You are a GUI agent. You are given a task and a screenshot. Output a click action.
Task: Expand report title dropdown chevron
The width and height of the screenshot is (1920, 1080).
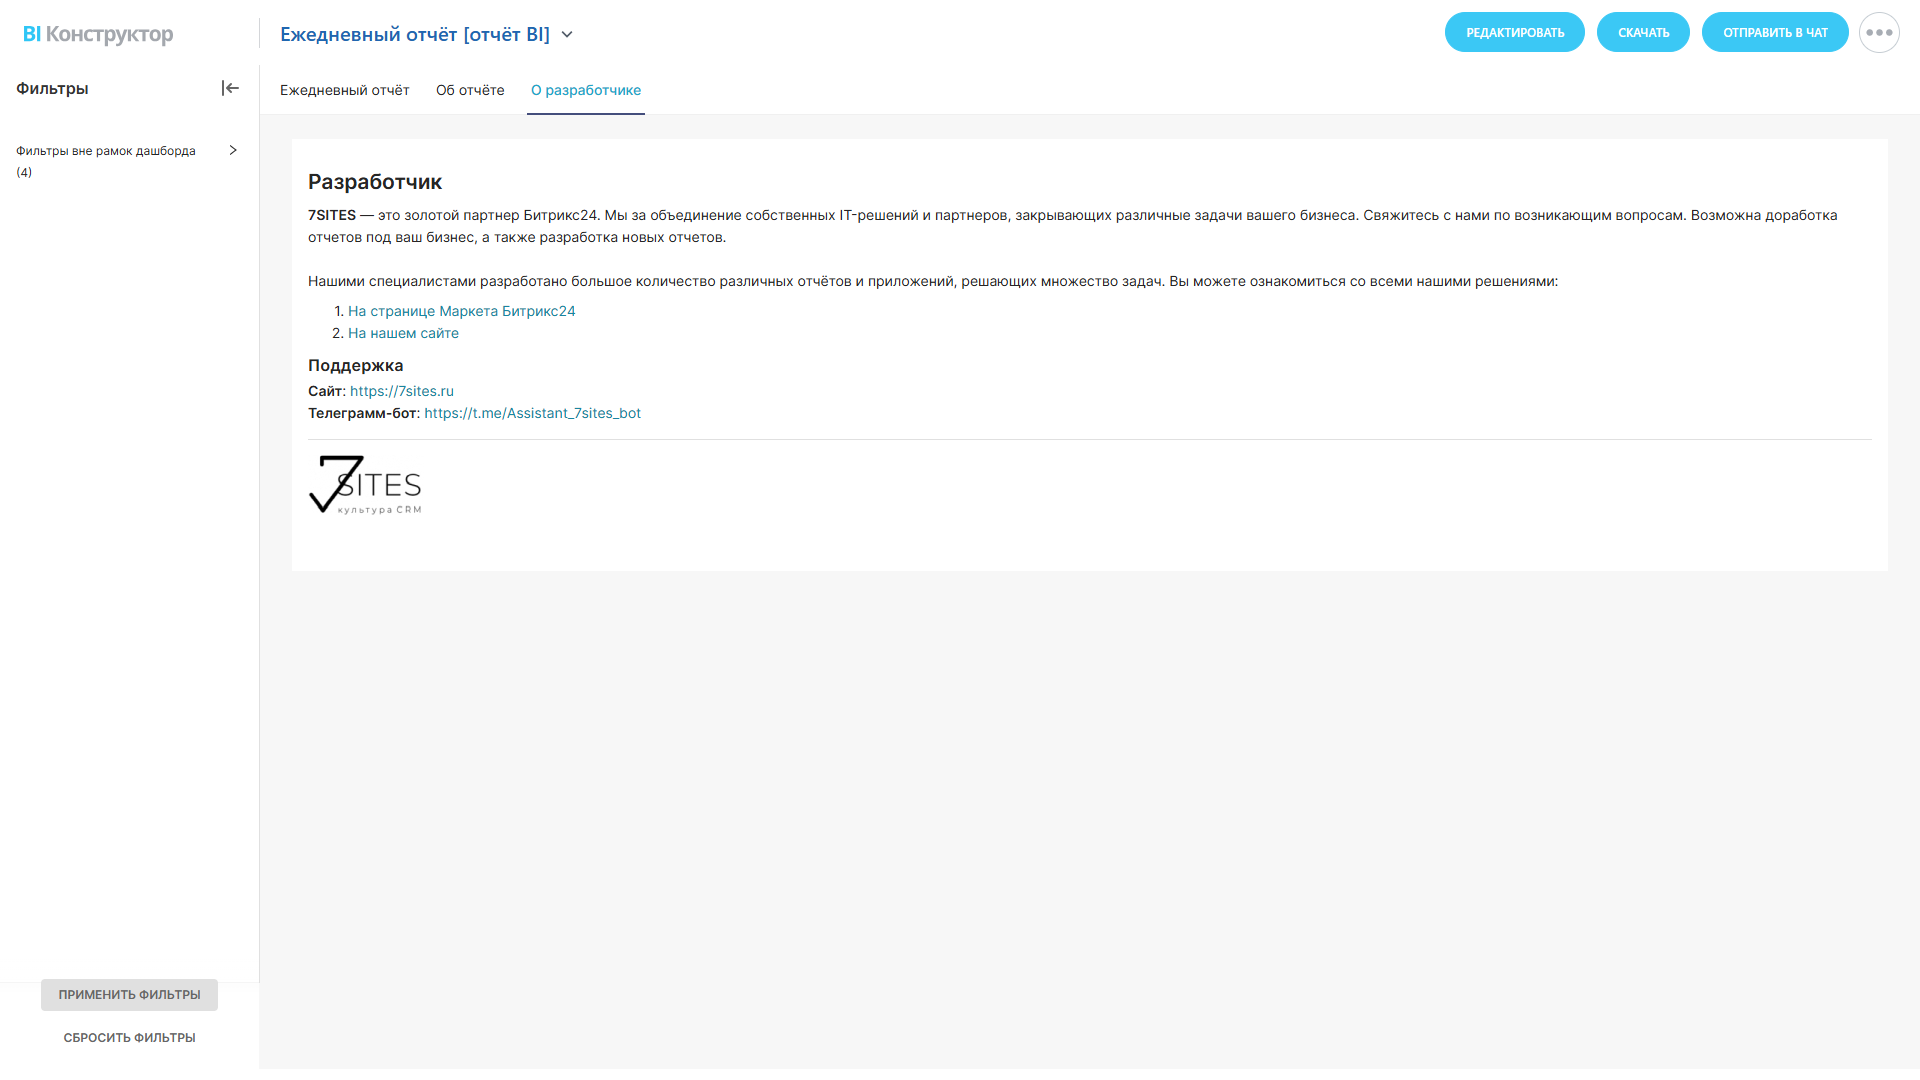[567, 34]
